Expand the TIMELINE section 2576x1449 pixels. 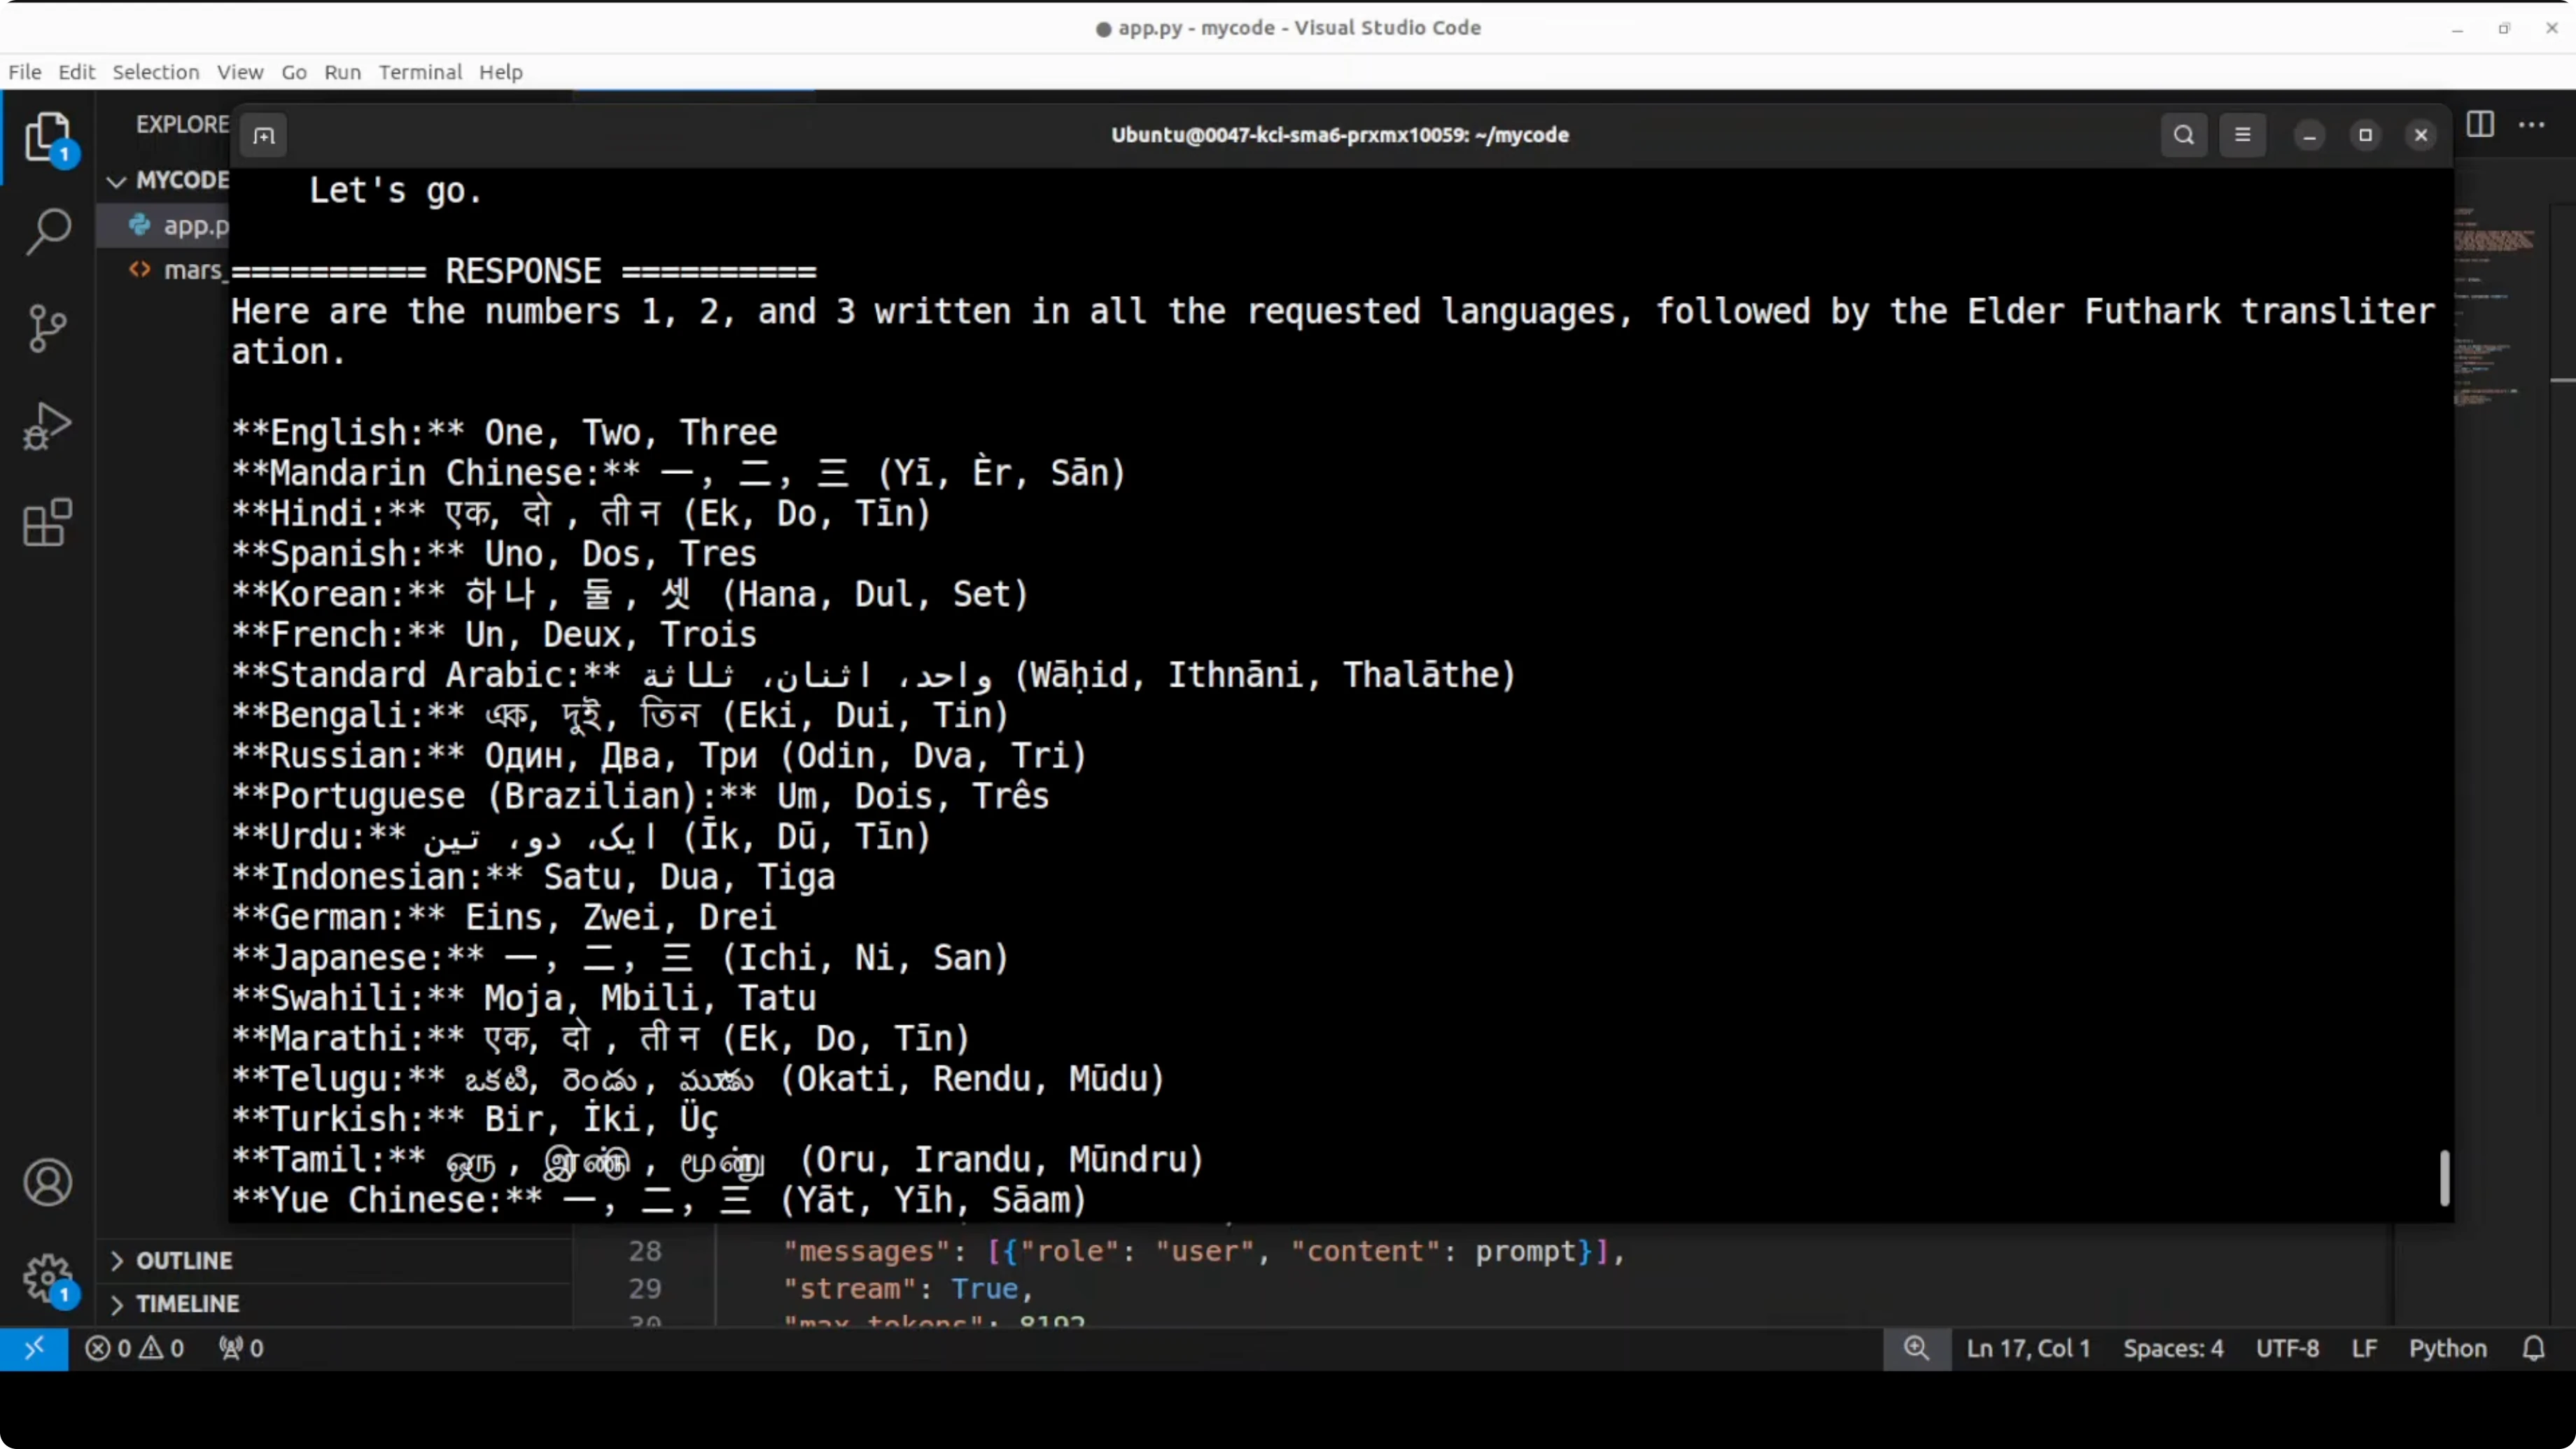187,1304
